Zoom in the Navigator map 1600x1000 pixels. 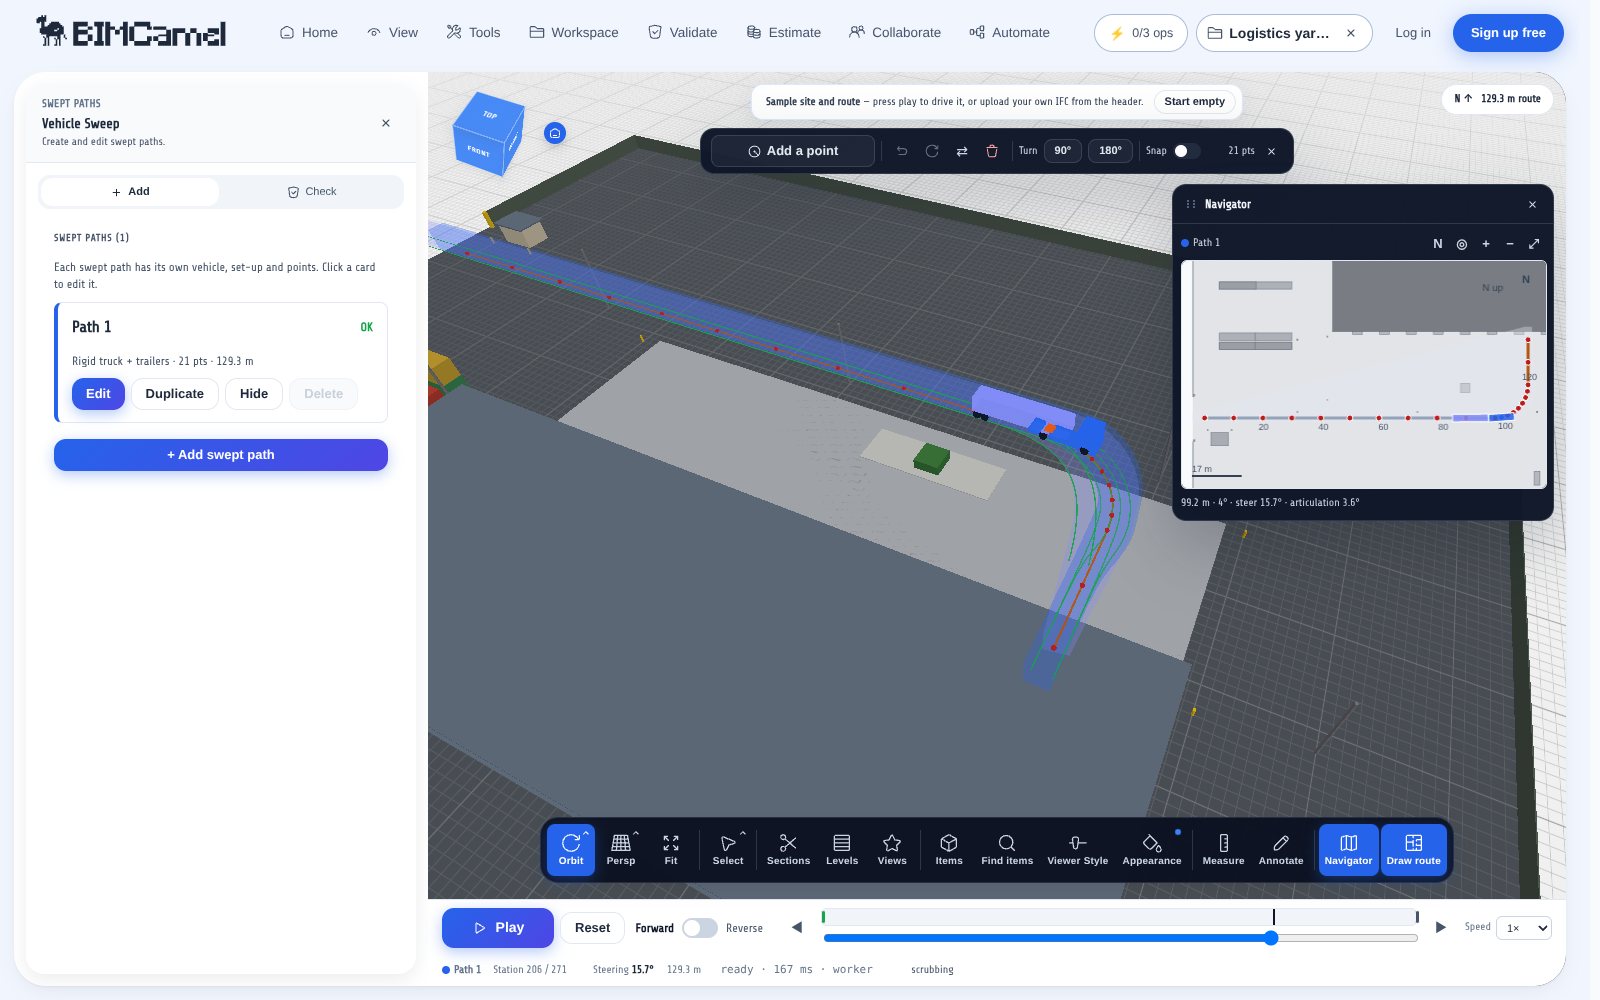1486,244
